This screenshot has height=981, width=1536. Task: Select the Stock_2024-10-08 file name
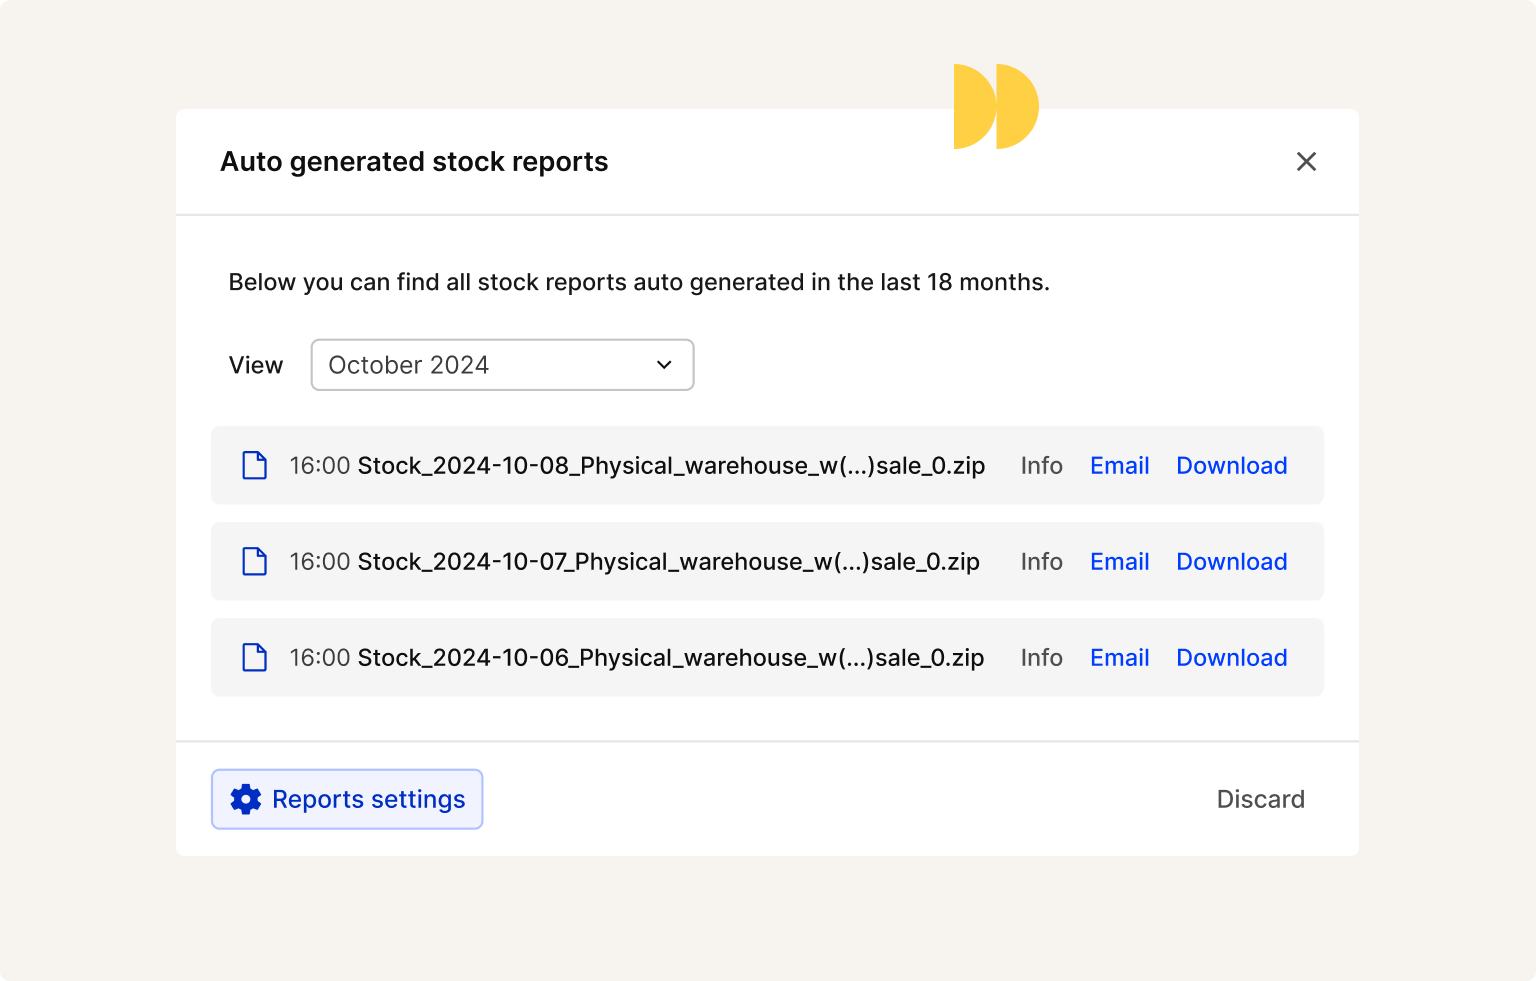click(671, 465)
